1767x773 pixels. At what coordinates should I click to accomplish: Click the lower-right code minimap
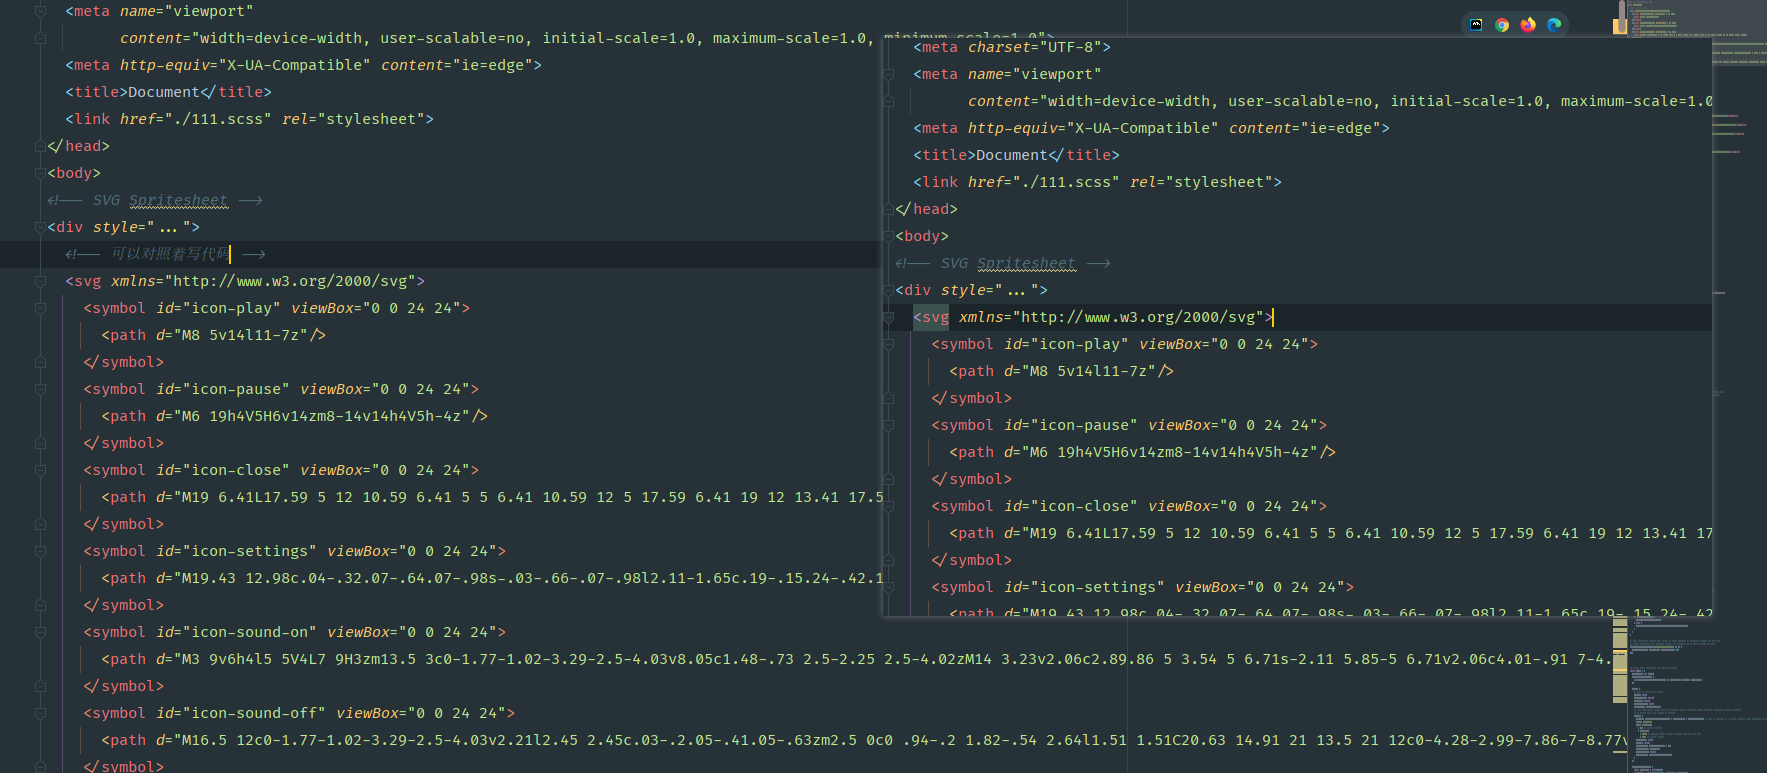(1697, 695)
